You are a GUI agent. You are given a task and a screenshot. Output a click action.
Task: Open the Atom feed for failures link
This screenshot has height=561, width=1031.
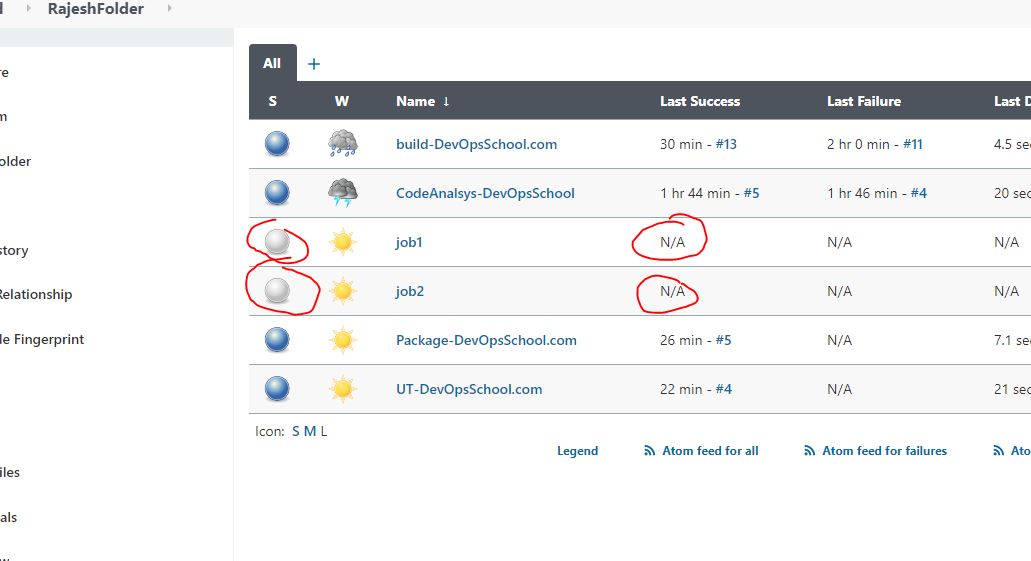pos(884,451)
